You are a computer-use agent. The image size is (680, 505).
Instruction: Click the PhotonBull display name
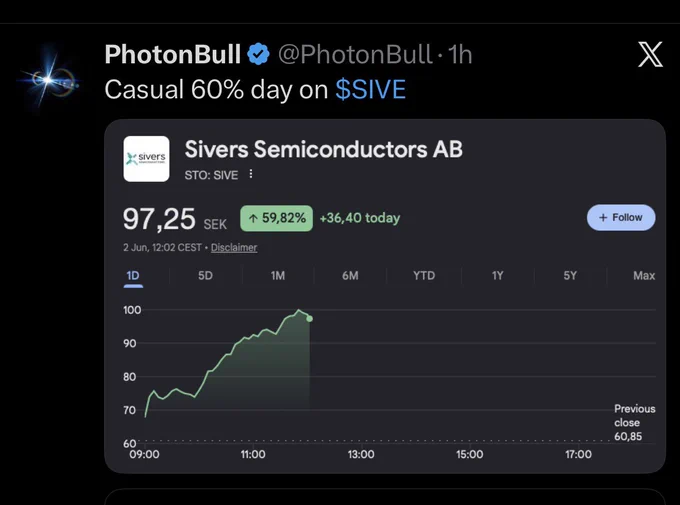pos(173,54)
